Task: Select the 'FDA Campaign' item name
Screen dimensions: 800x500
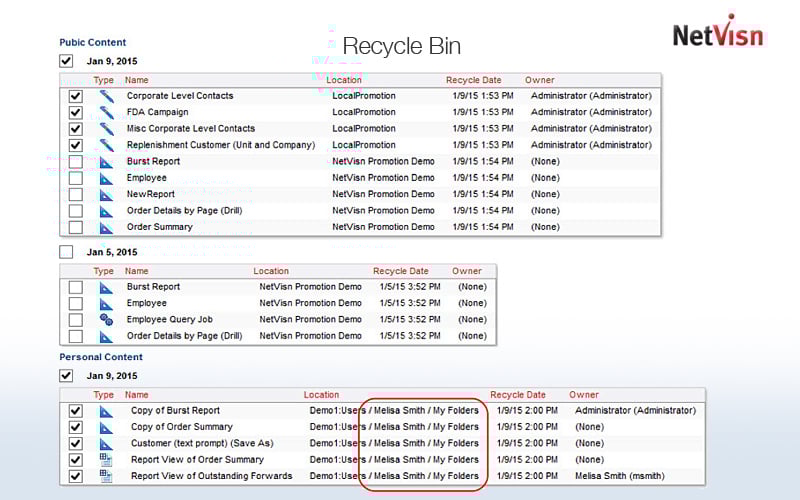Action: 158,112
